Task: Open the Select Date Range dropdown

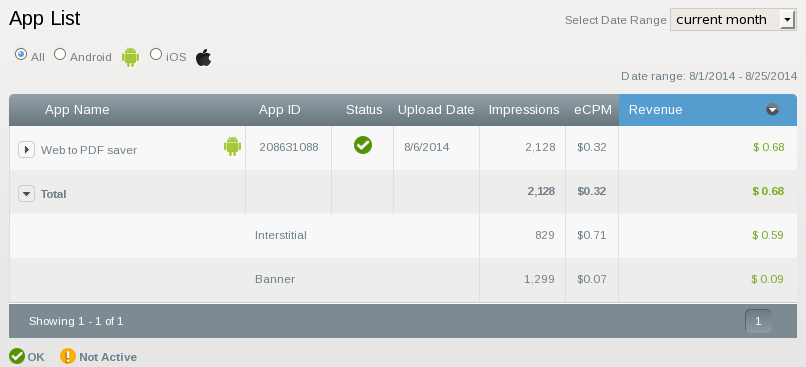Action: click(x=733, y=20)
